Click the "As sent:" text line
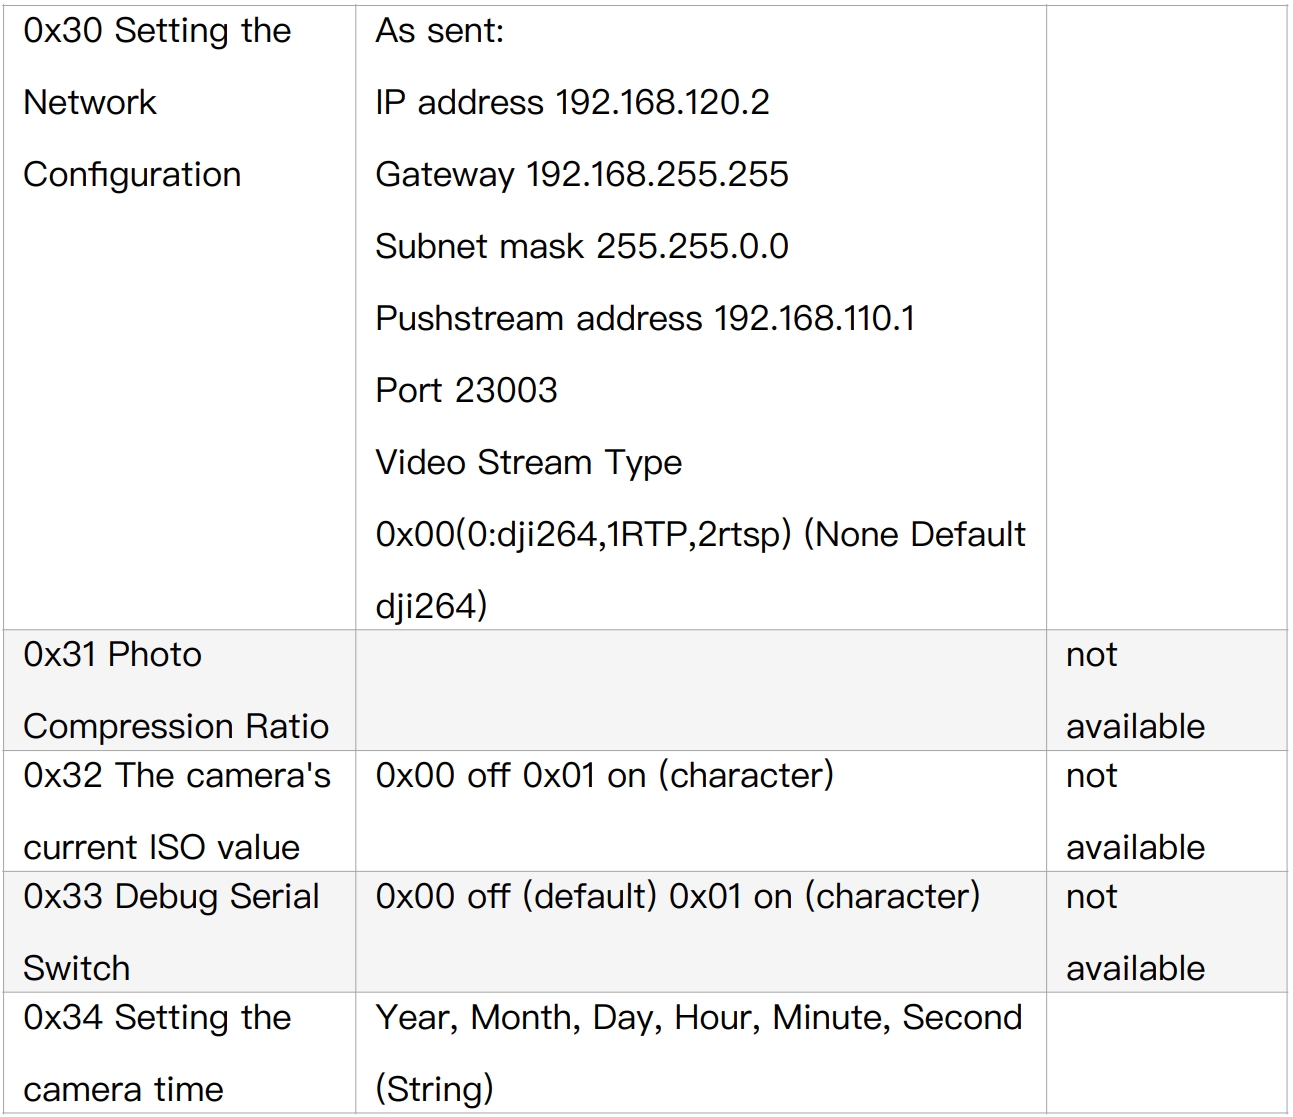Screen dimensions: 1293x1117 pos(439,31)
